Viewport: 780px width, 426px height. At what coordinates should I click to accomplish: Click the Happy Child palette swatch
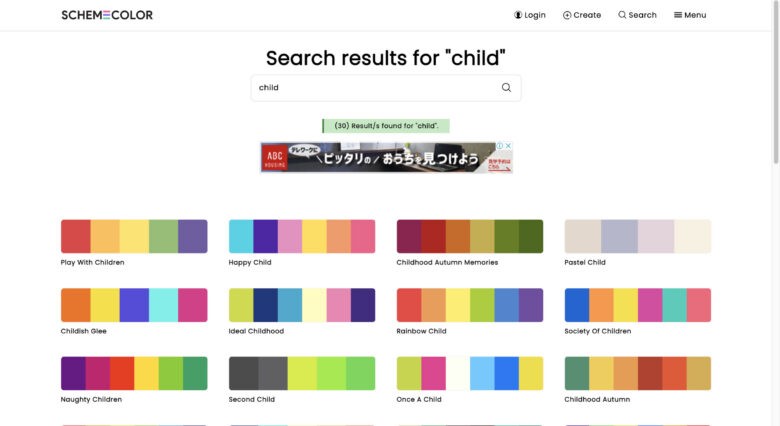pyautogui.click(x=302, y=236)
